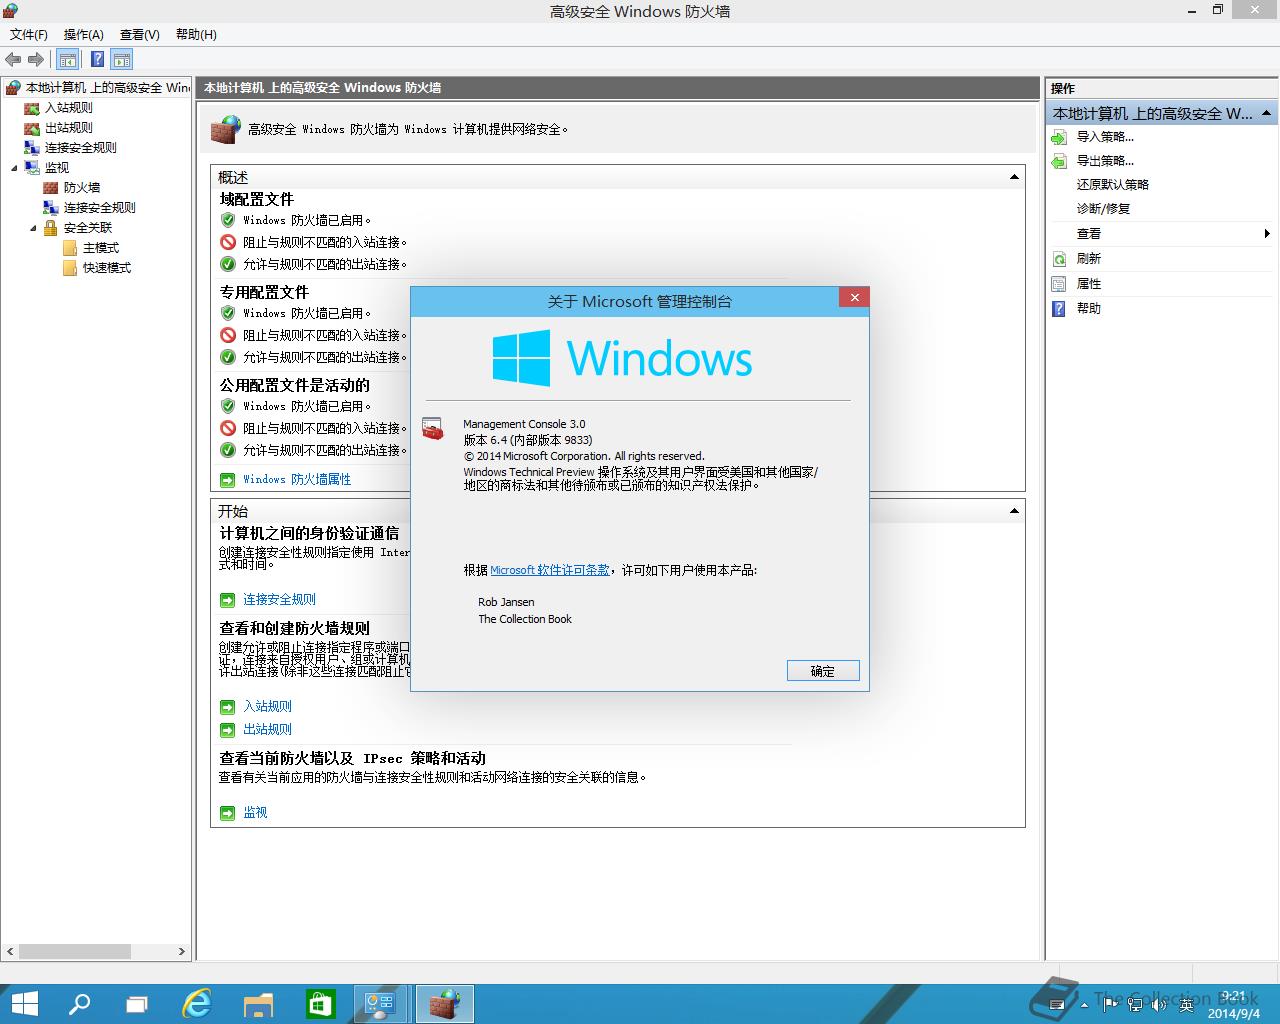
Task: Click the Back arrow in toolbar
Action: (x=14, y=59)
